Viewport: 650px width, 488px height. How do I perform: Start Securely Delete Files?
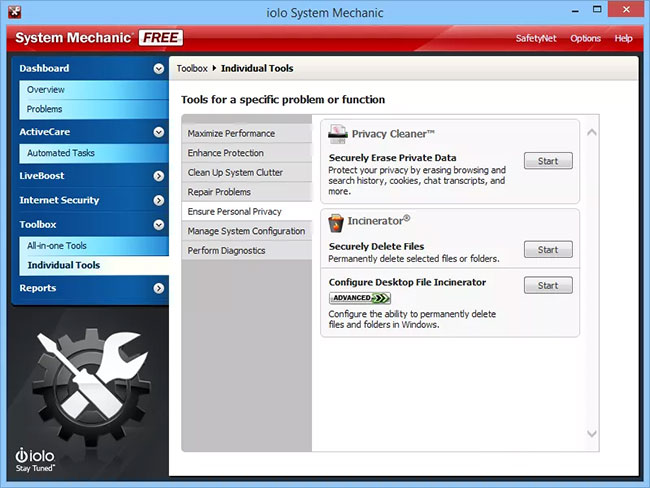click(x=548, y=250)
